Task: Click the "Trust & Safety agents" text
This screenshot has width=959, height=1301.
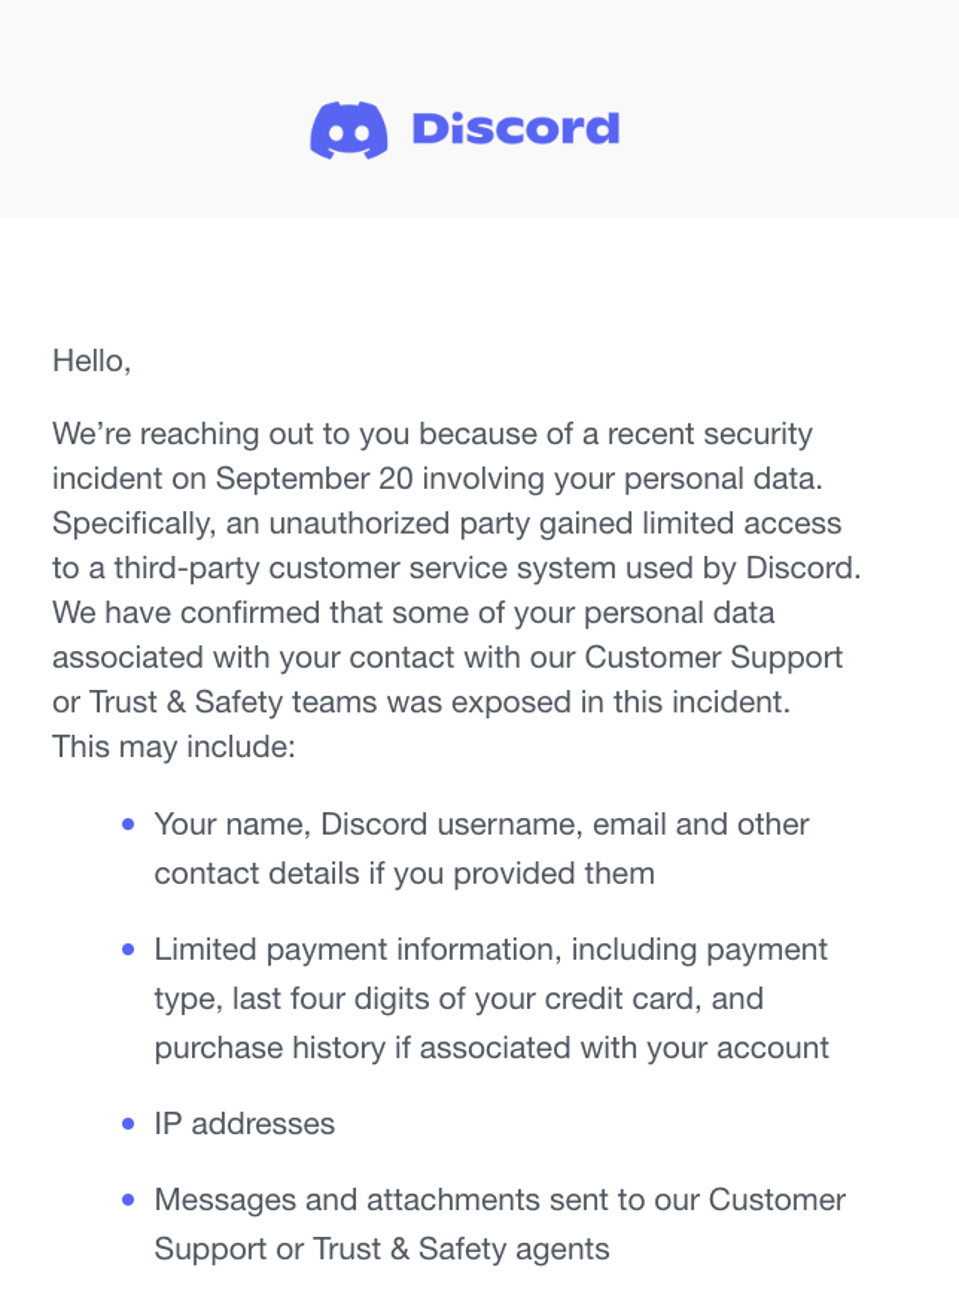Action: (461, 1249)
